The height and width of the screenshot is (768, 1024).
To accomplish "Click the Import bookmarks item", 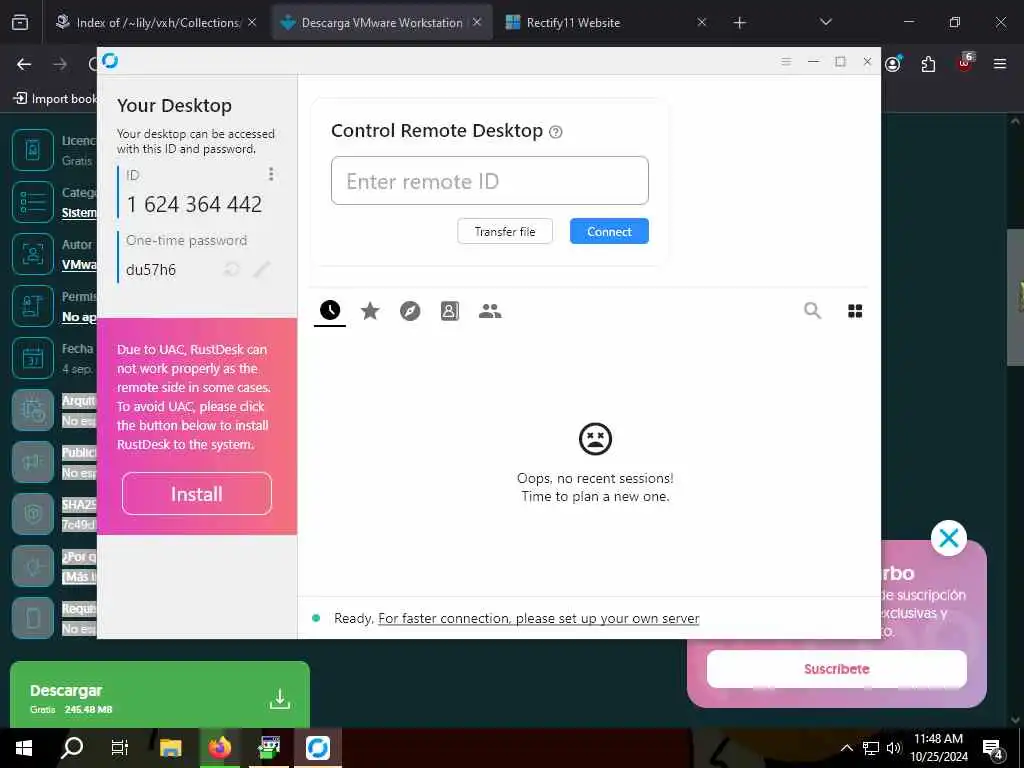I will (x=55, y=99).
